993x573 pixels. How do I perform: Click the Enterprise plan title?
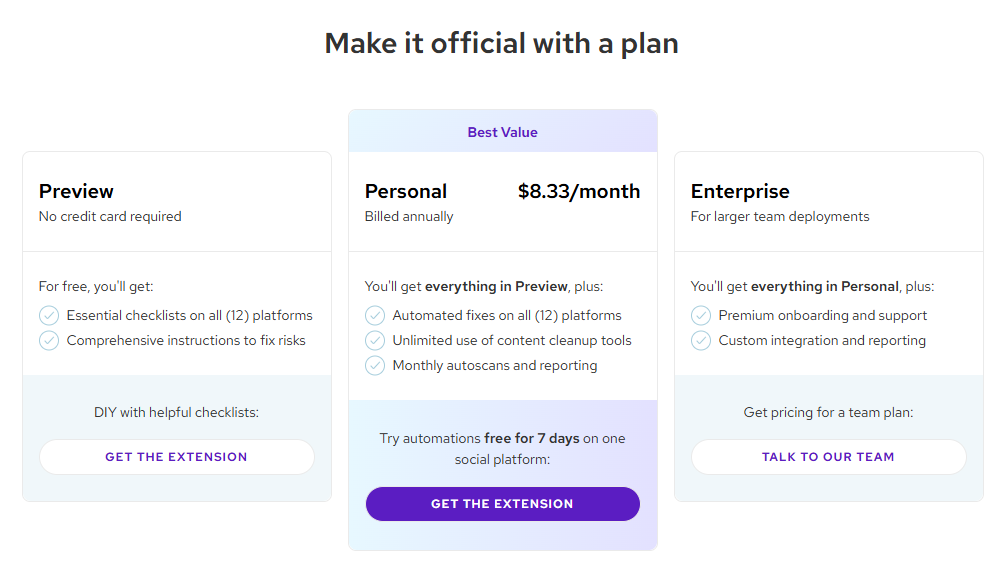click(x=740, y=191)
